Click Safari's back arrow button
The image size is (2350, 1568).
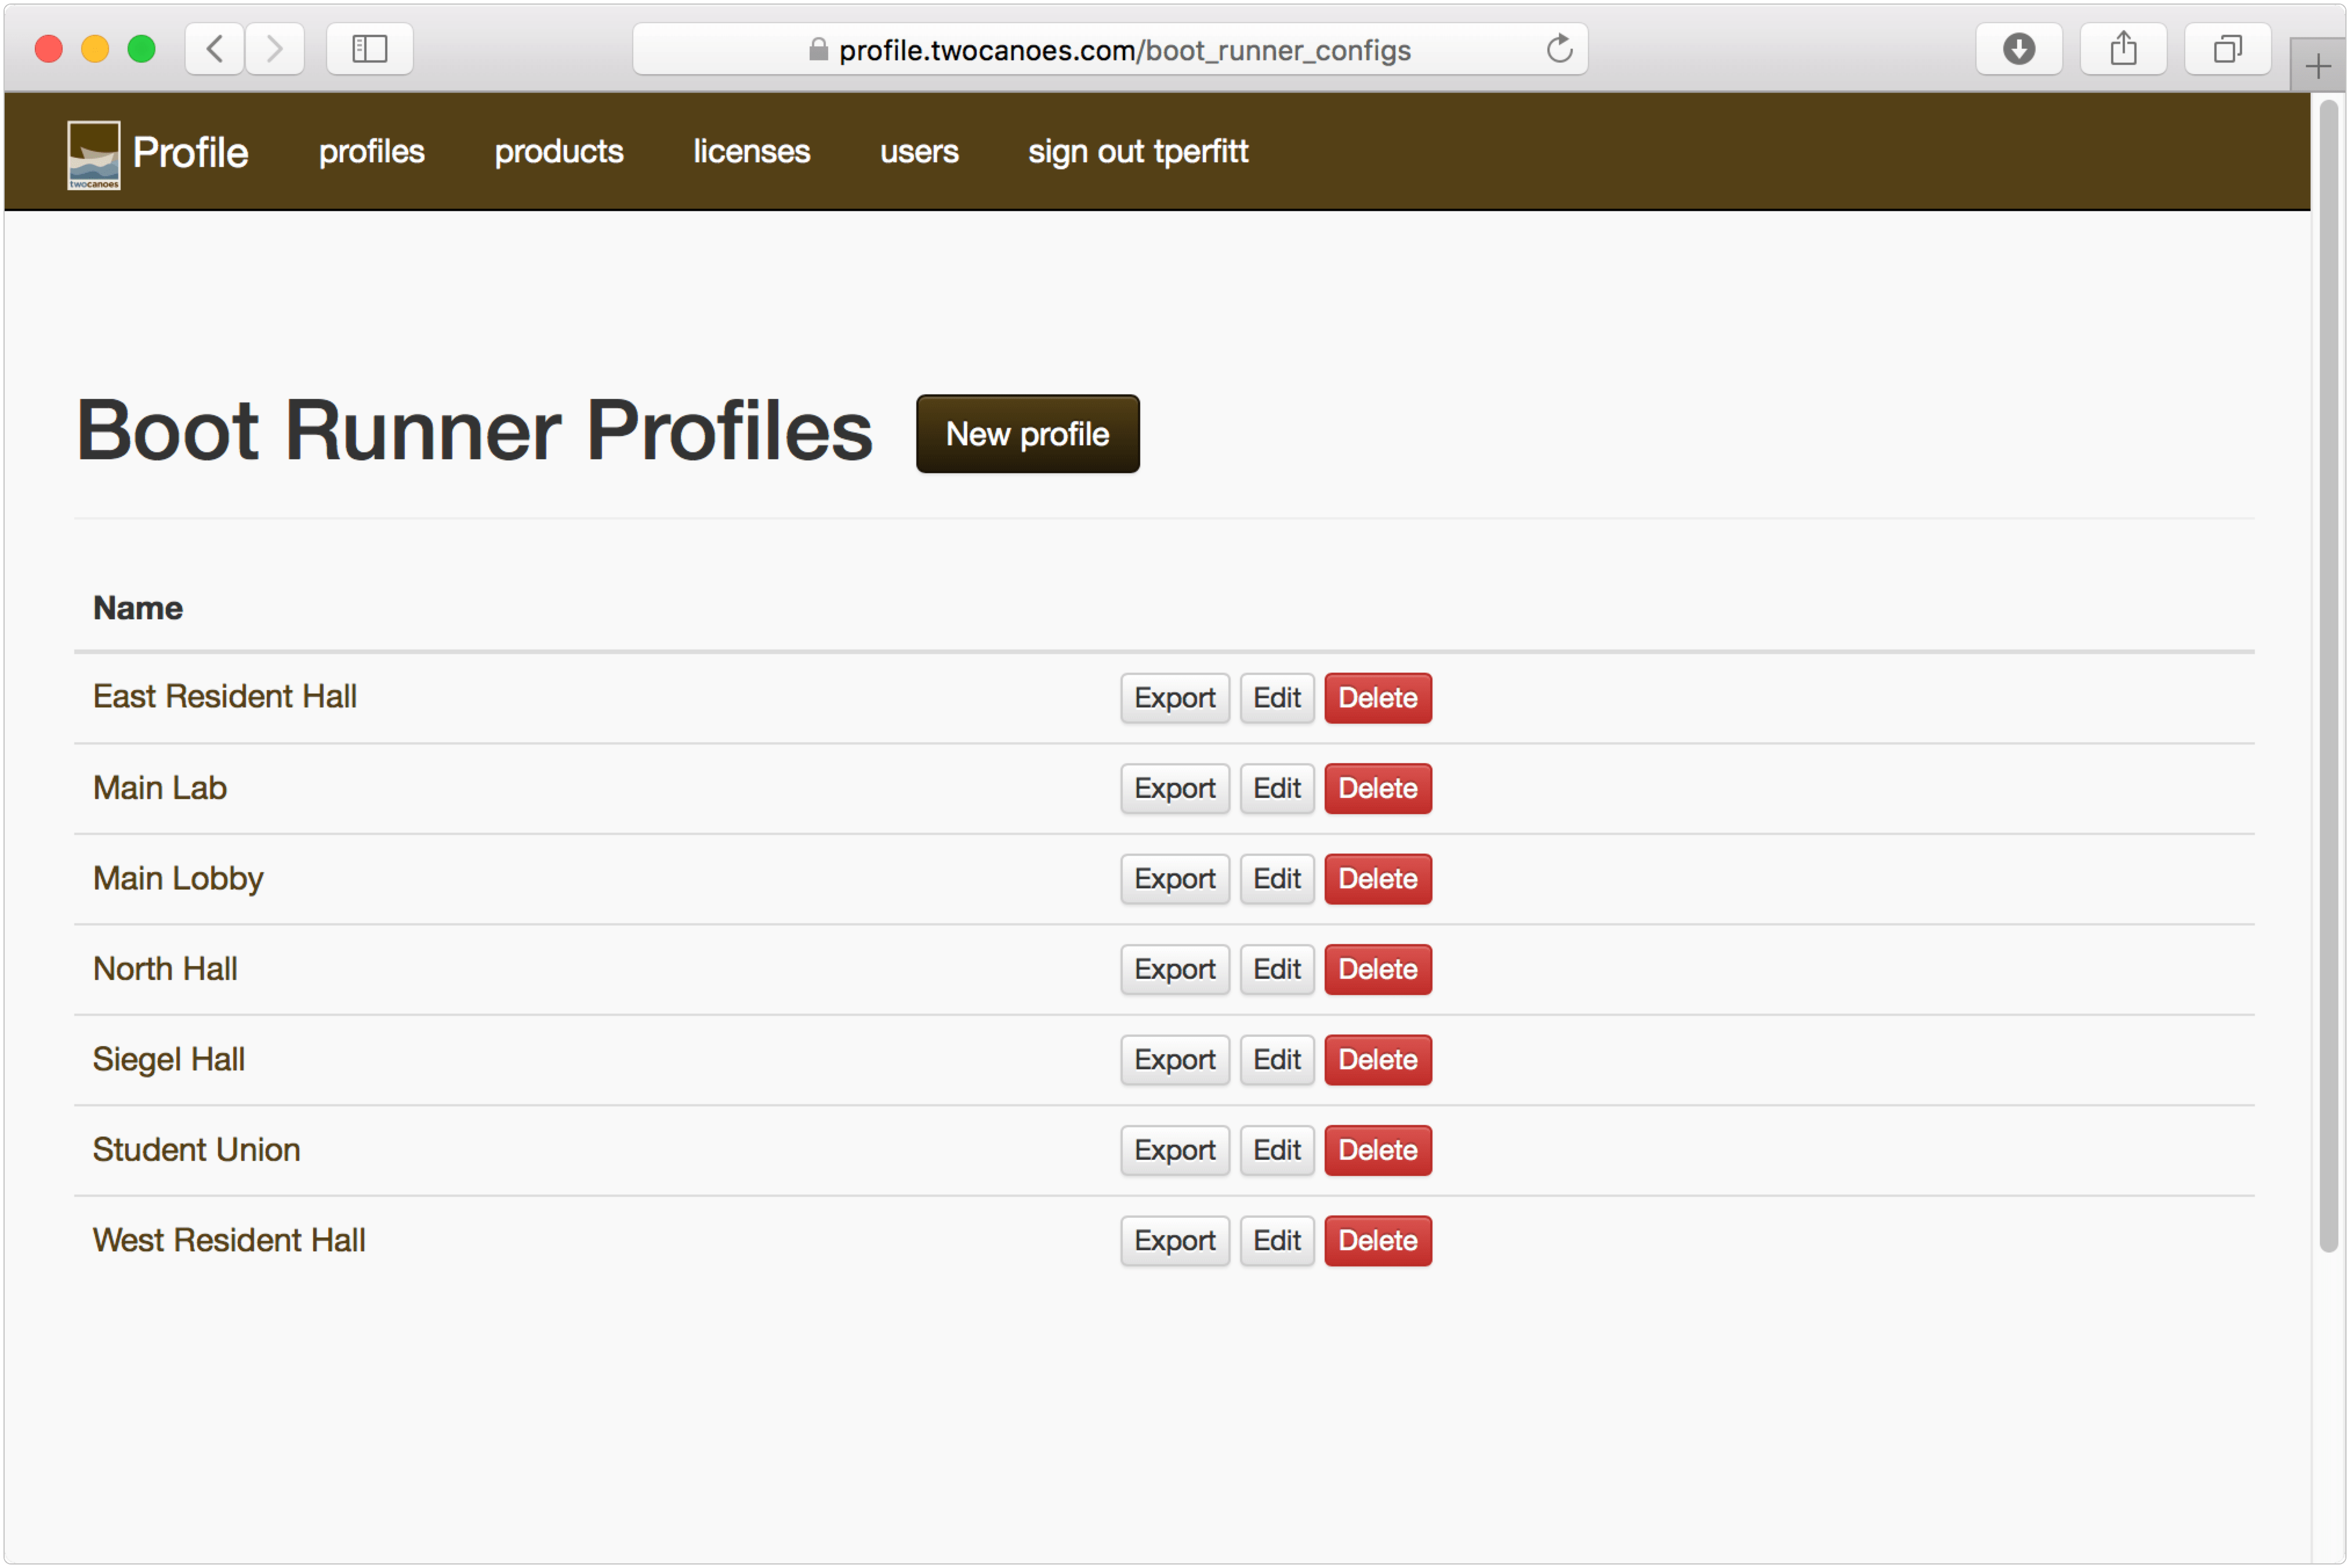[214, 49]
